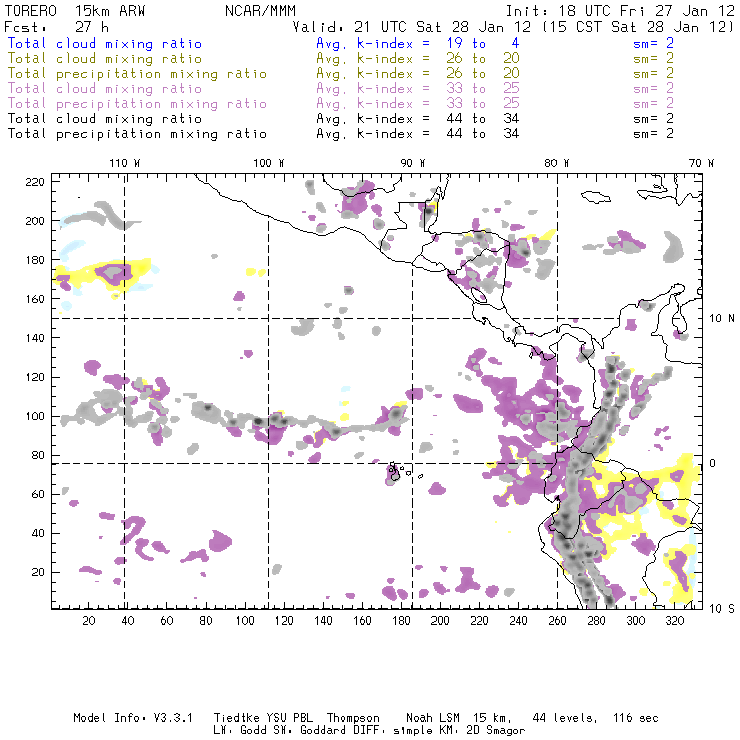Click the "YSU PBL" footer text
The width and height of the screenshot is (740, 740).
[x=289, y=718]
